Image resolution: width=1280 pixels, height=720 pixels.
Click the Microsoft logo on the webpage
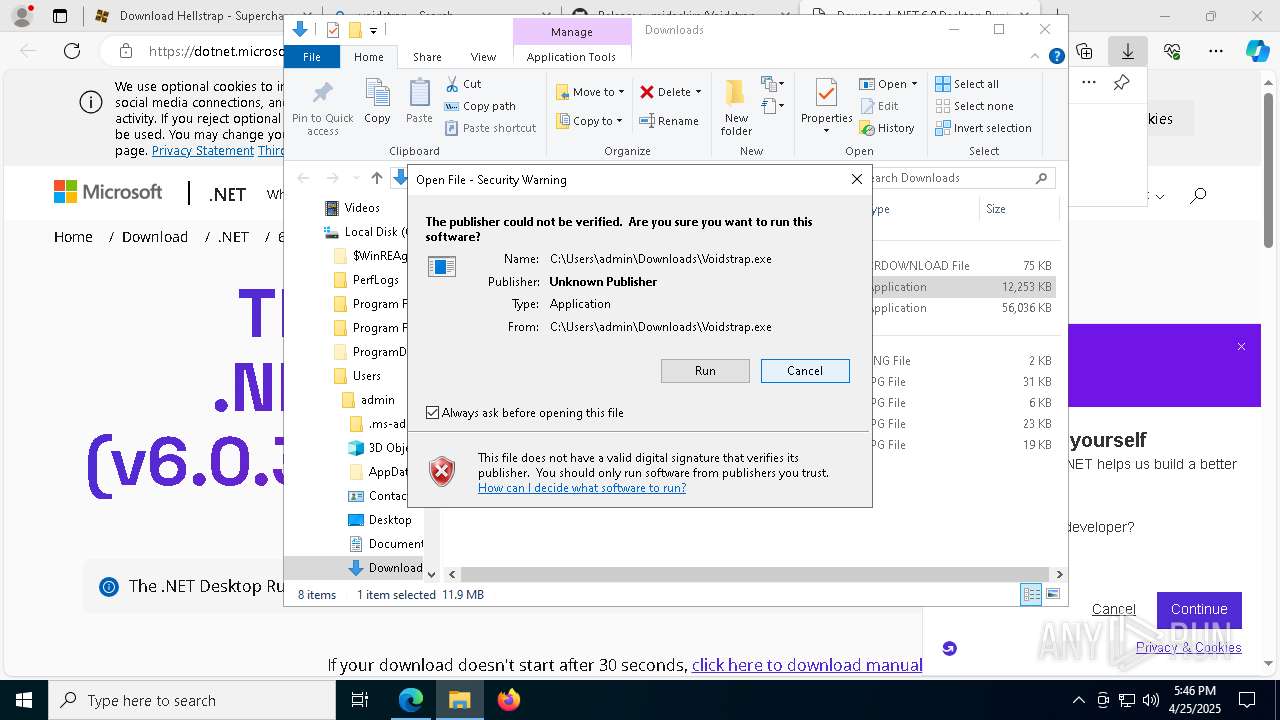(108, 192)
